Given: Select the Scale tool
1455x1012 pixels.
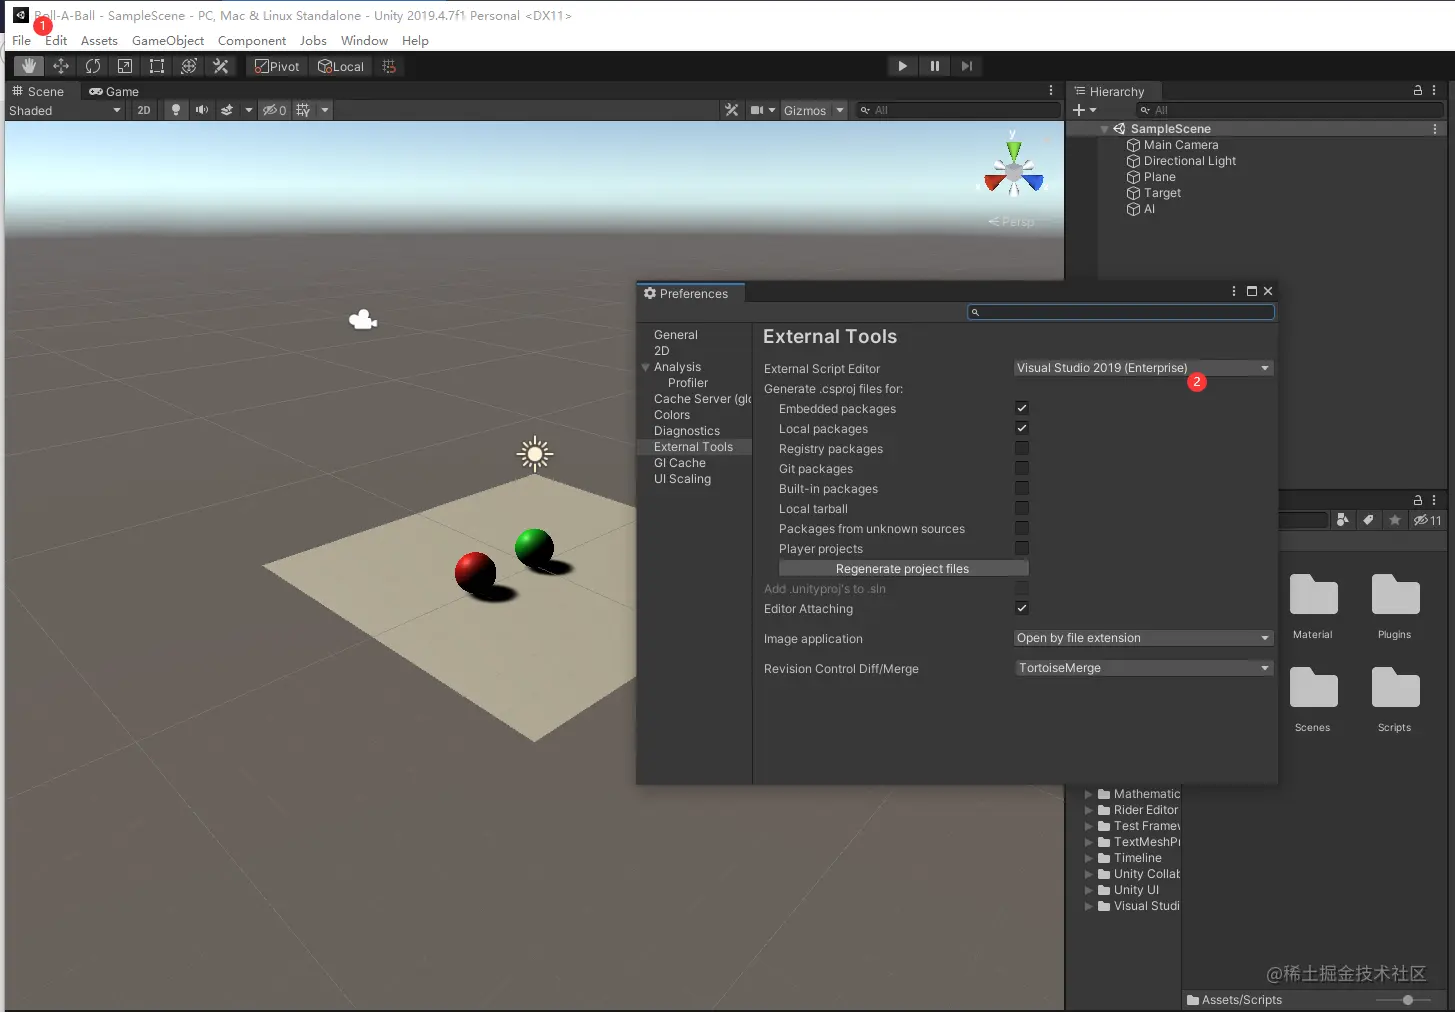Looking at the screenshot, I should tap(125, 66).
